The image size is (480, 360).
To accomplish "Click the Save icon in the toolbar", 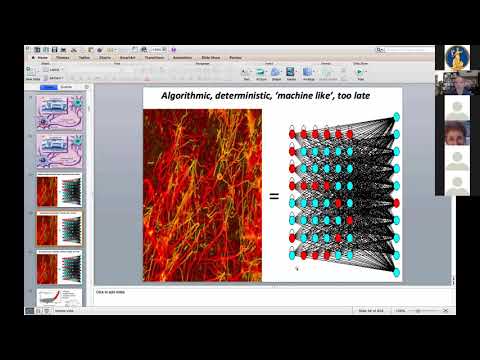I will (x=54, y=50).
